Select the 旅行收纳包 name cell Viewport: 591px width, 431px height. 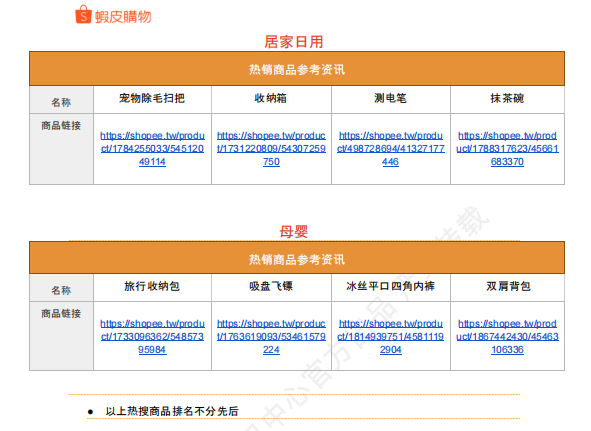152,287
